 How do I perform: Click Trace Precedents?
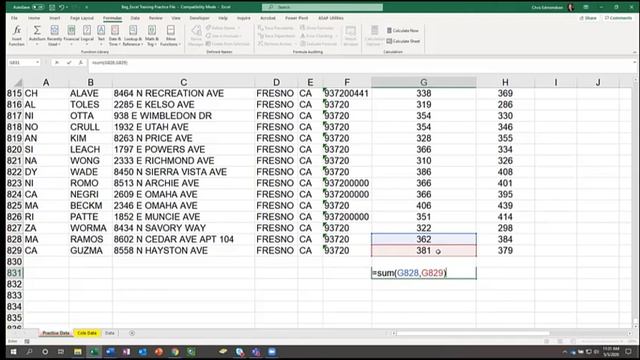[x=276, y=28]
